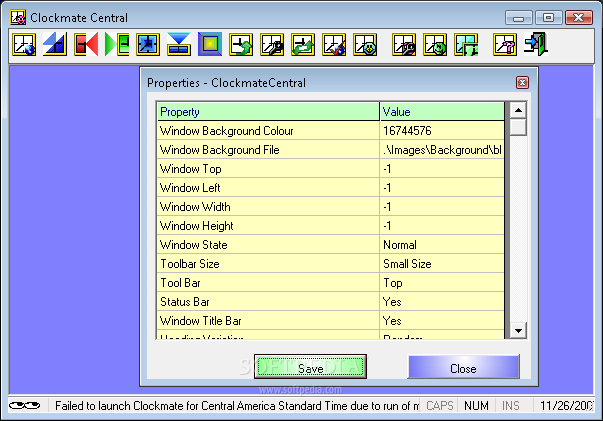Click the -1 value for Window Height
603x421 pixels.
[x=387, y=226]
